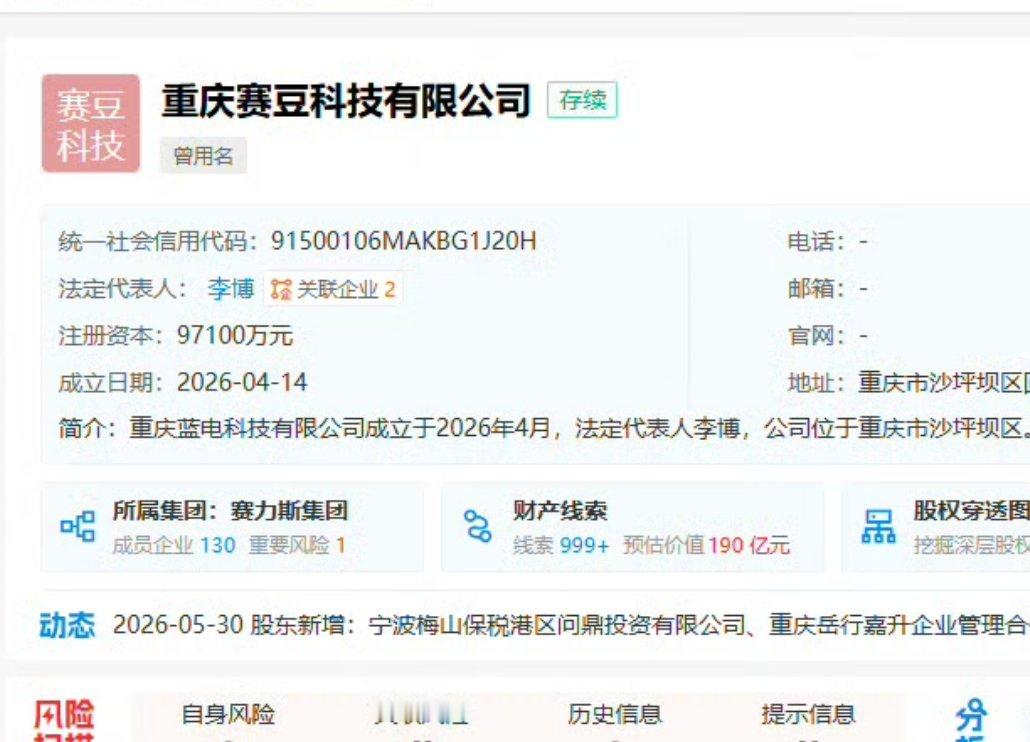Click establishment date 2026-04-14
1030x742 pixels.
point(242,383)
